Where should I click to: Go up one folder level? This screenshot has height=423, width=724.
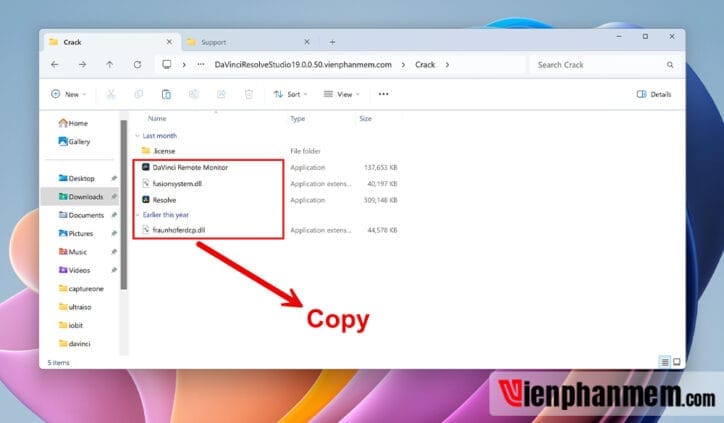pos(109,65)
